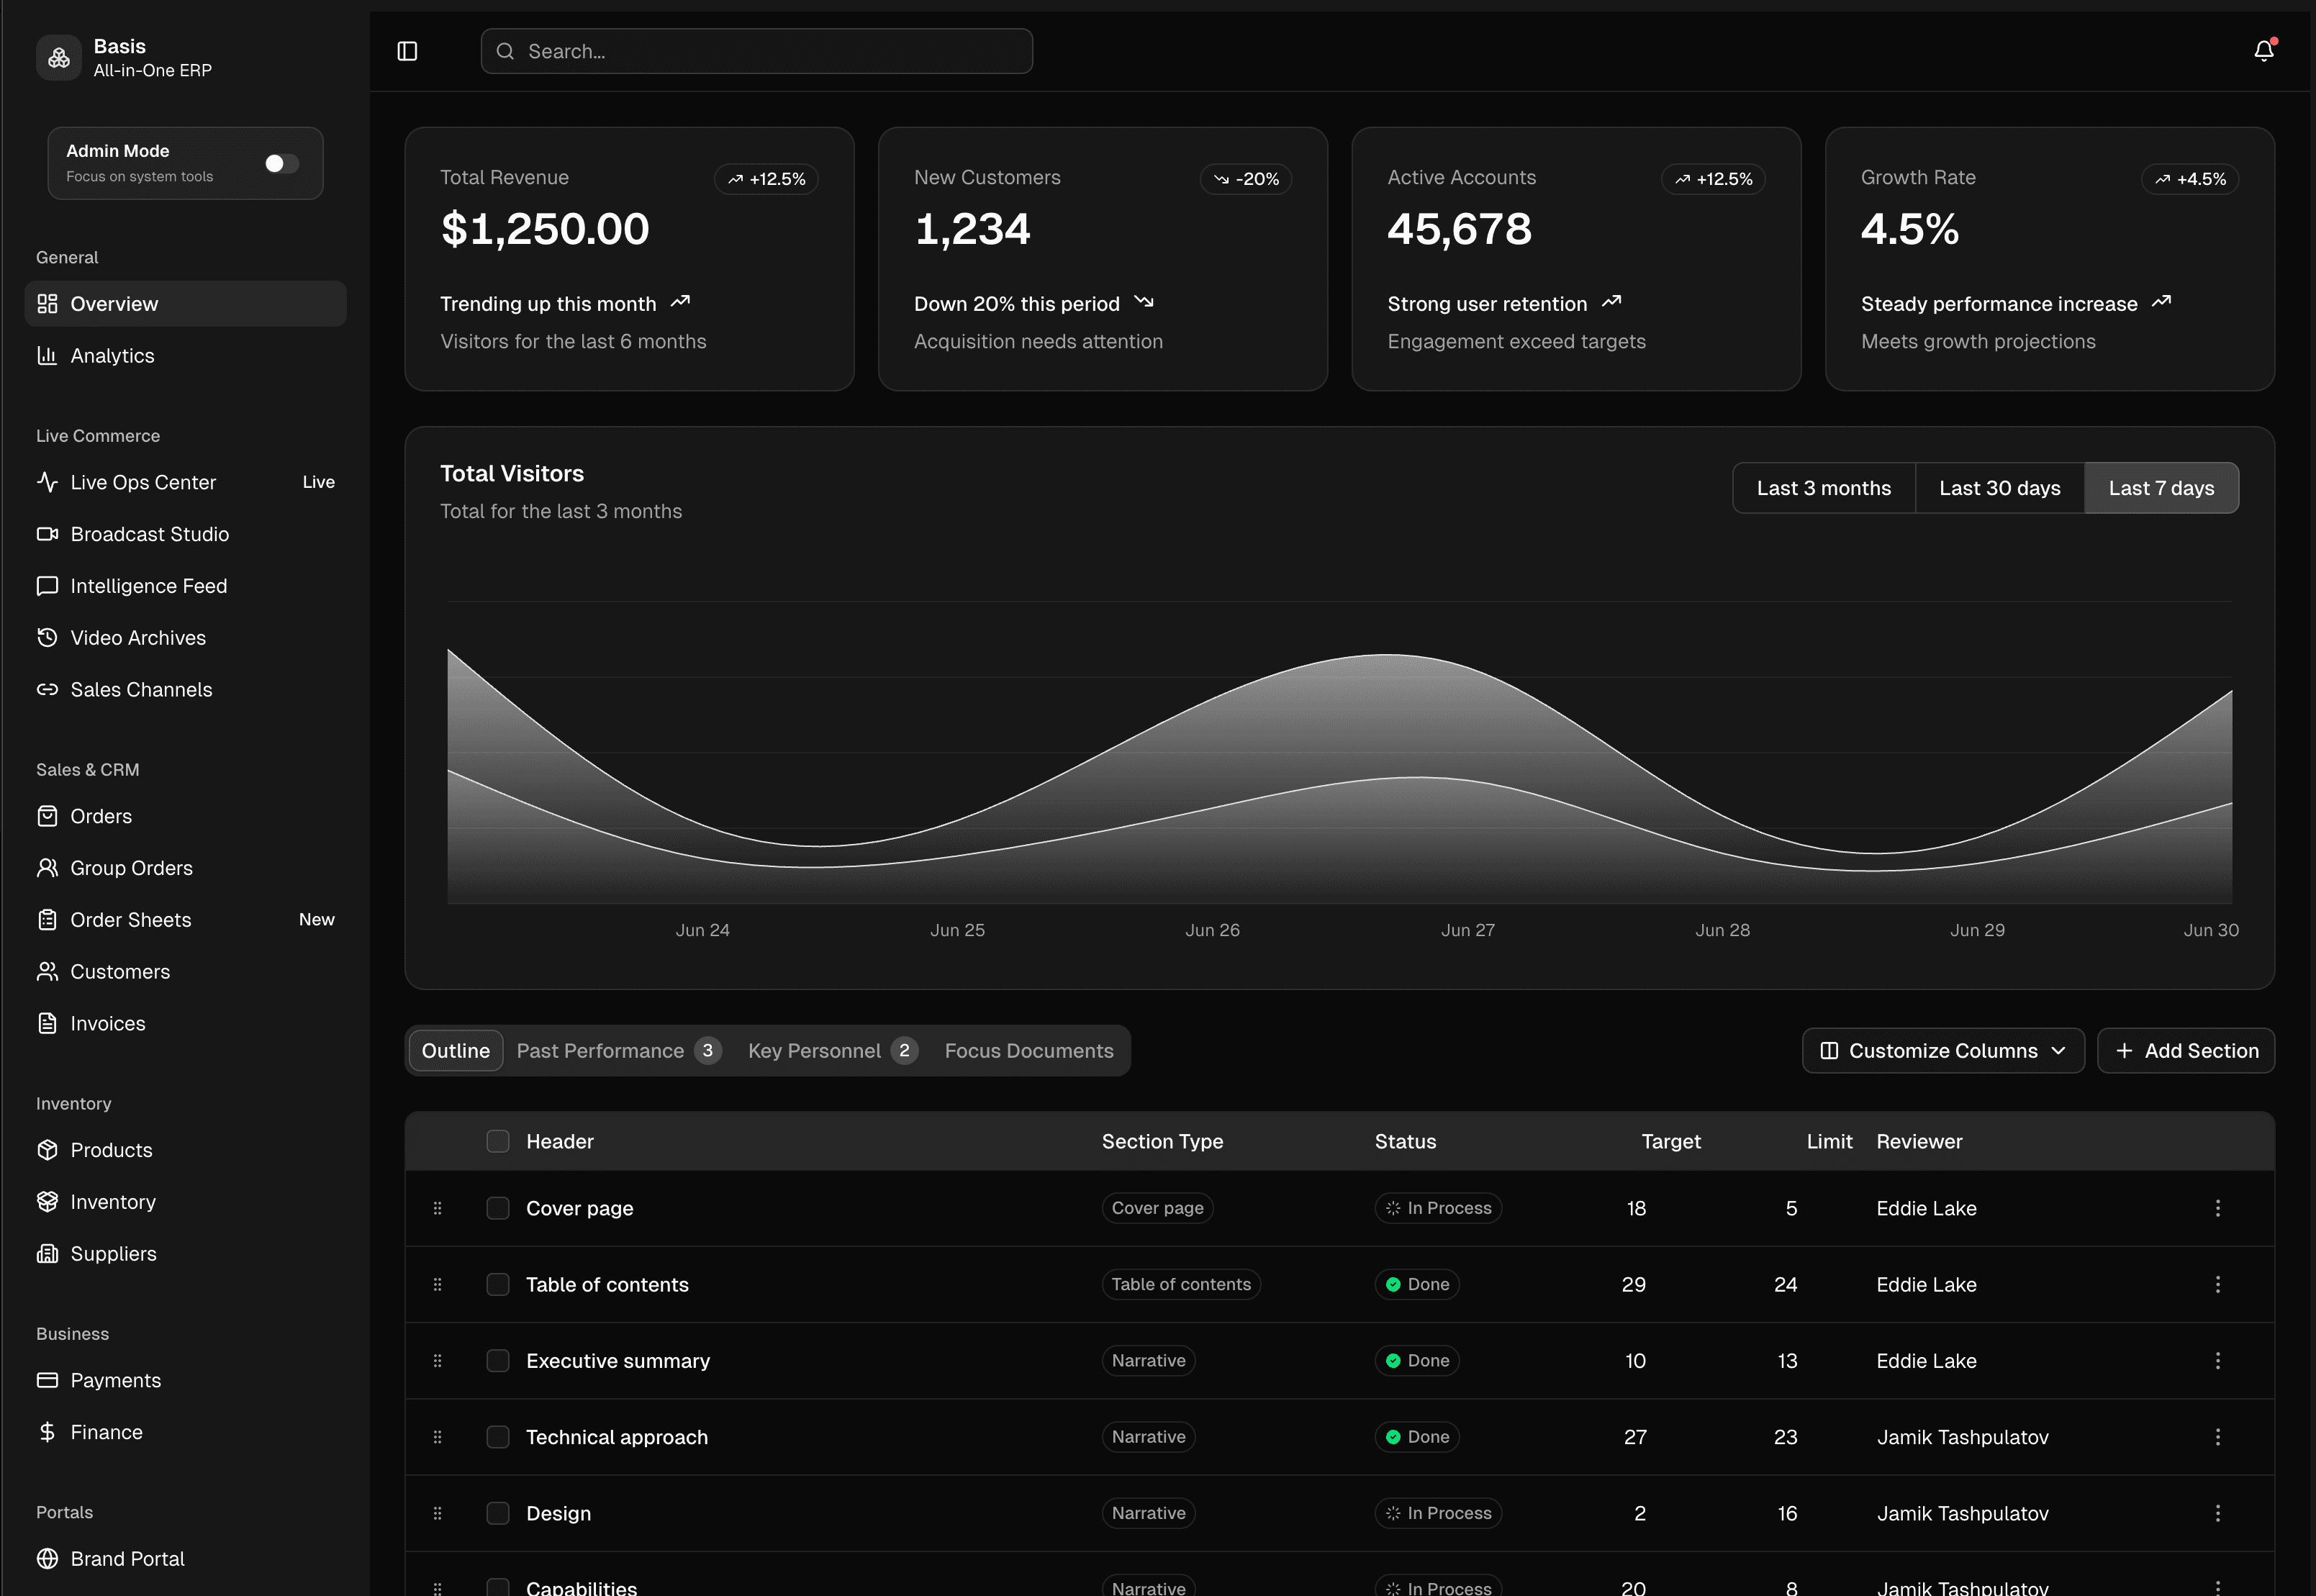Check the select-all checkbox in table header
Image resolution: width=2316 pixels, height=1596 pixels.
pos(497,1141)
